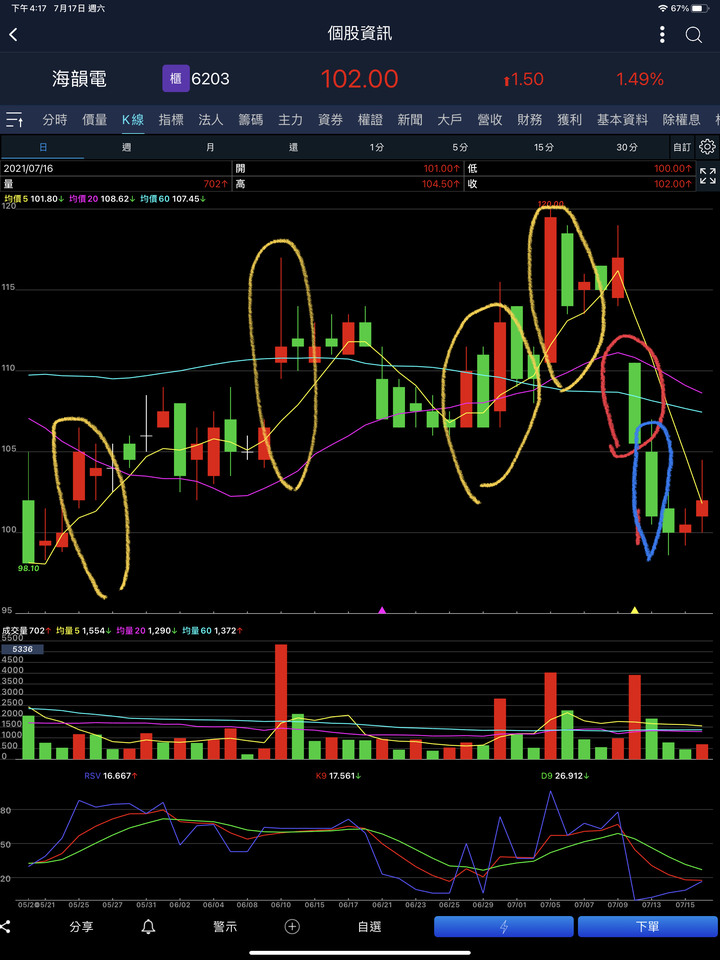Open the 新聞 tab
The width and height of the screenshot is (720, 960).
pyautogui.click(x=410, y=119)
